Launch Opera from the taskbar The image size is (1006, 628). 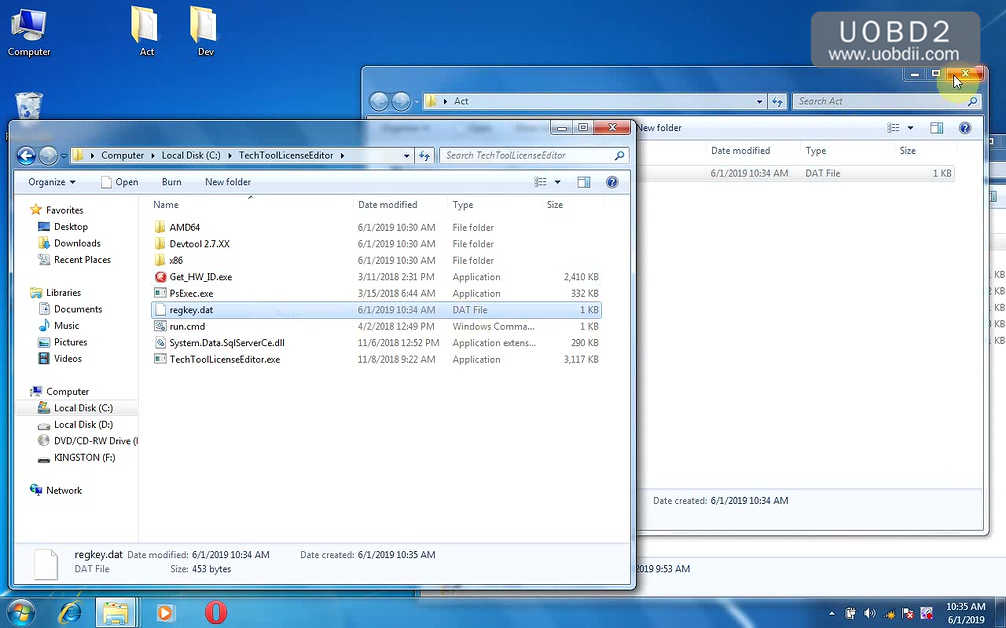[215, 611]
